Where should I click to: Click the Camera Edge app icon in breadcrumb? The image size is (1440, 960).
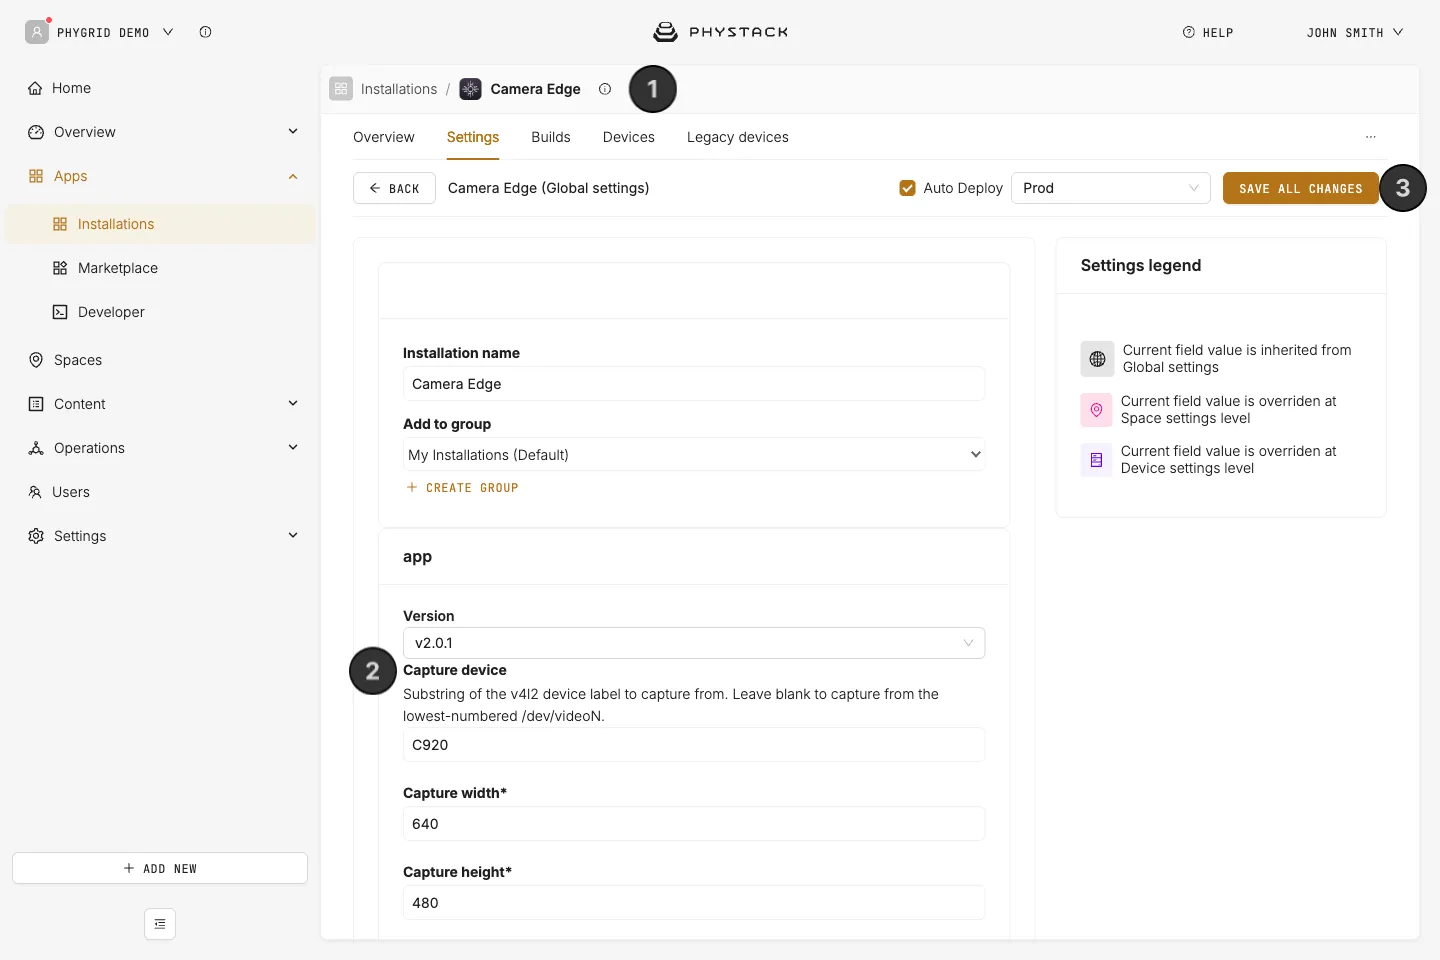pyautogui.click(x=470, y=89)
